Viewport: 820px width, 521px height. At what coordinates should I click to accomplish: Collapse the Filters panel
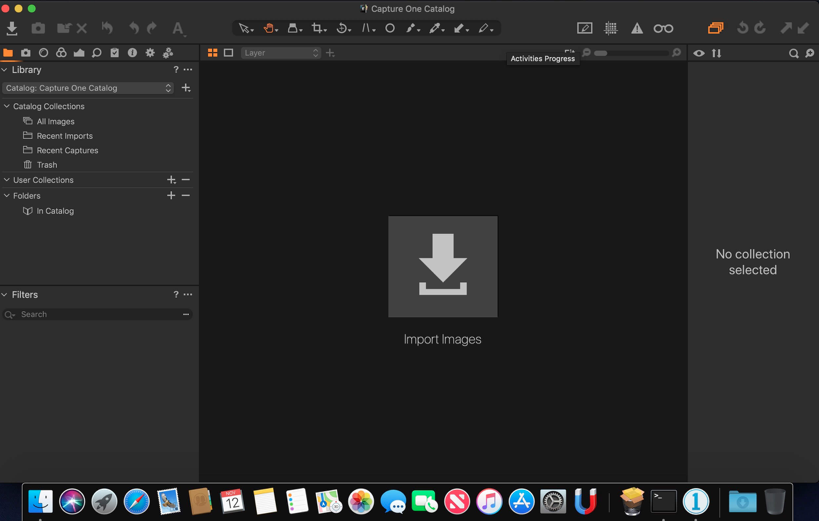click(5, 295)
